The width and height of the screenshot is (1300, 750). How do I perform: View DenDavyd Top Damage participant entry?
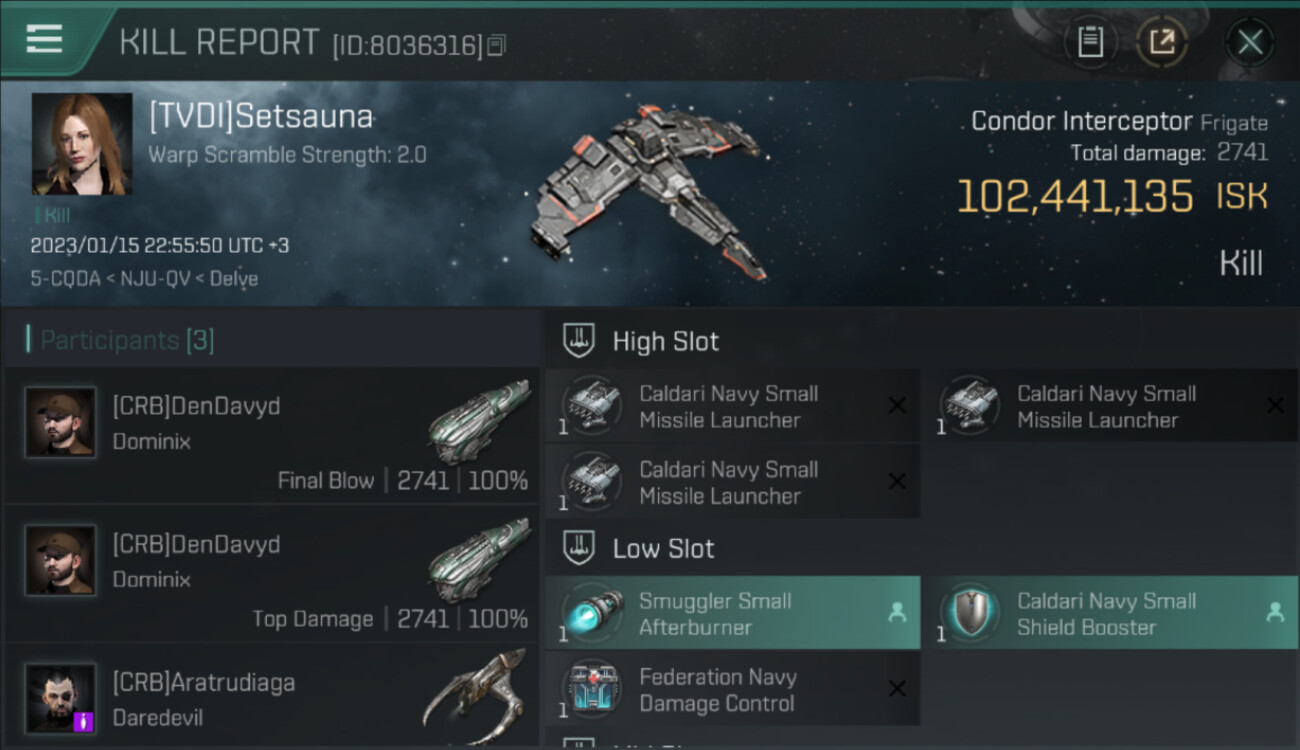point(271,573)
